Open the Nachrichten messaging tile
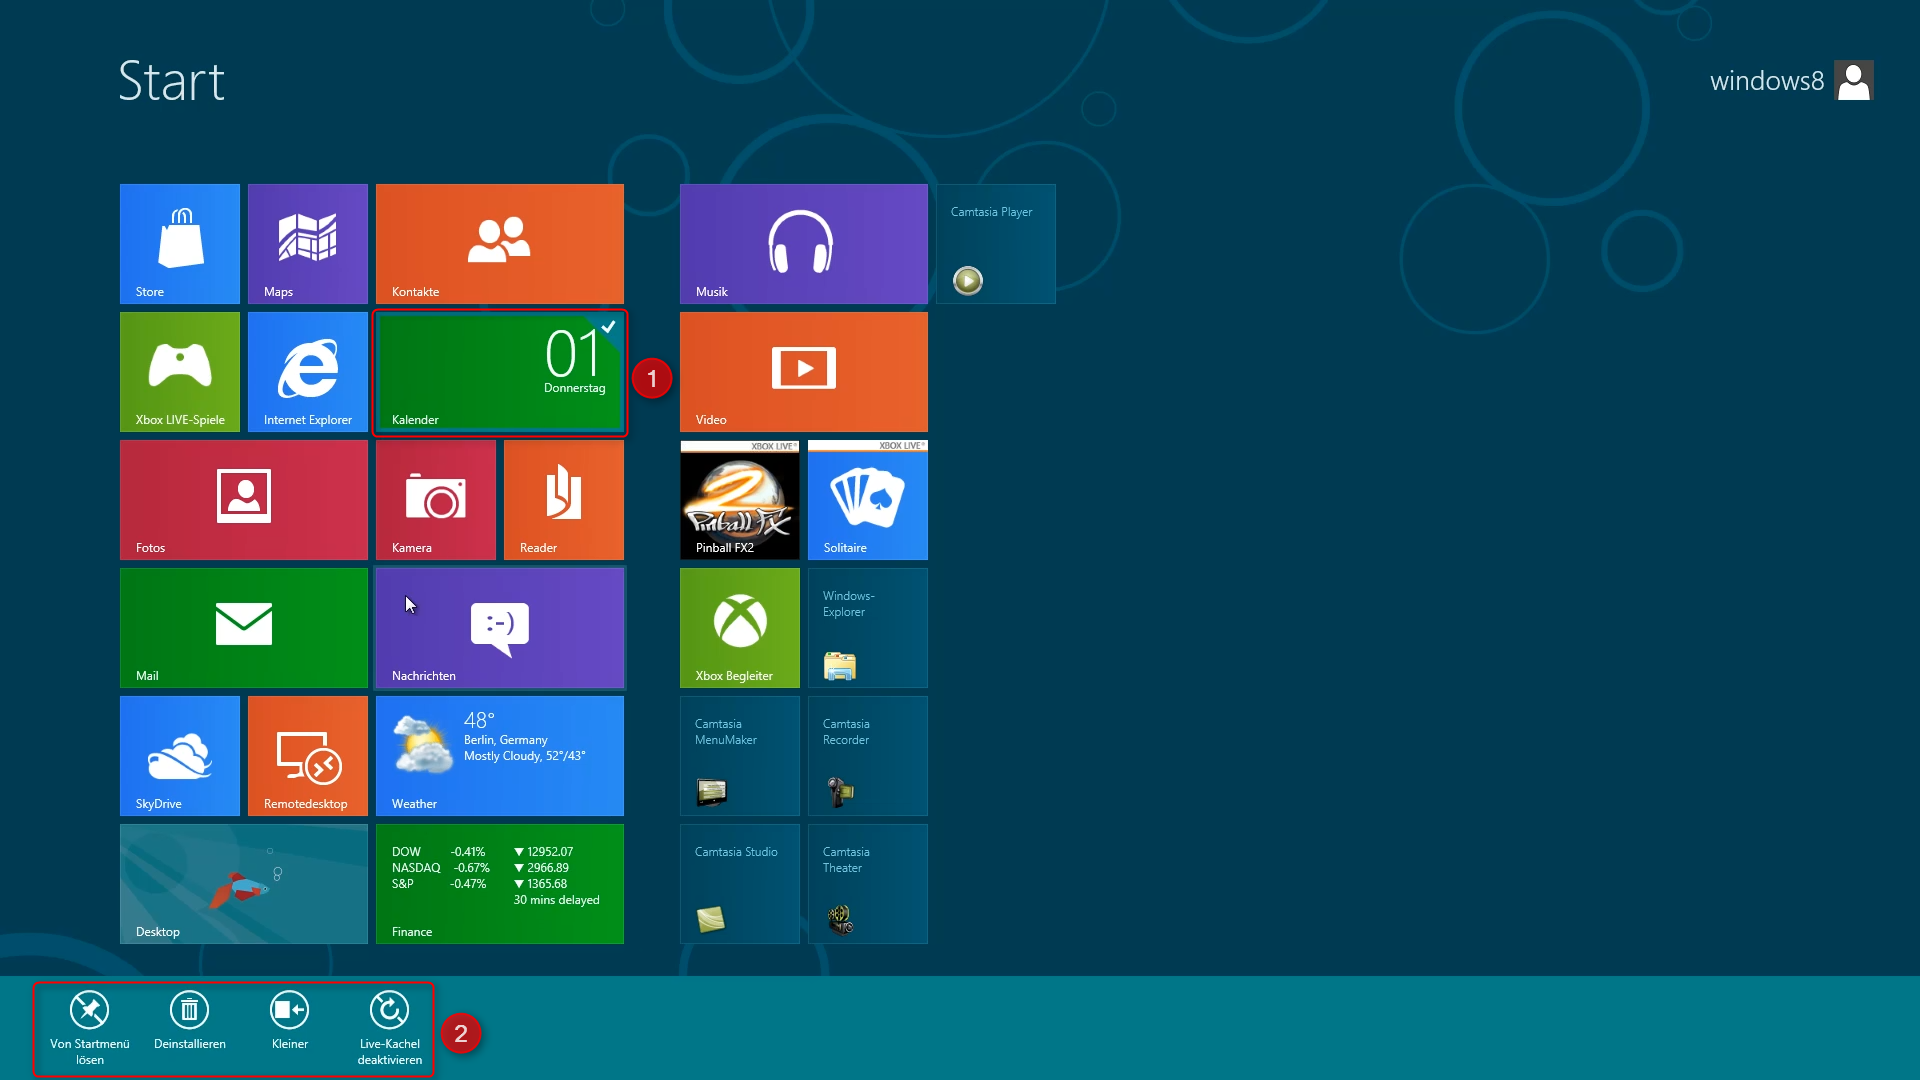The image size is (1920, 1080). point(500,628)
